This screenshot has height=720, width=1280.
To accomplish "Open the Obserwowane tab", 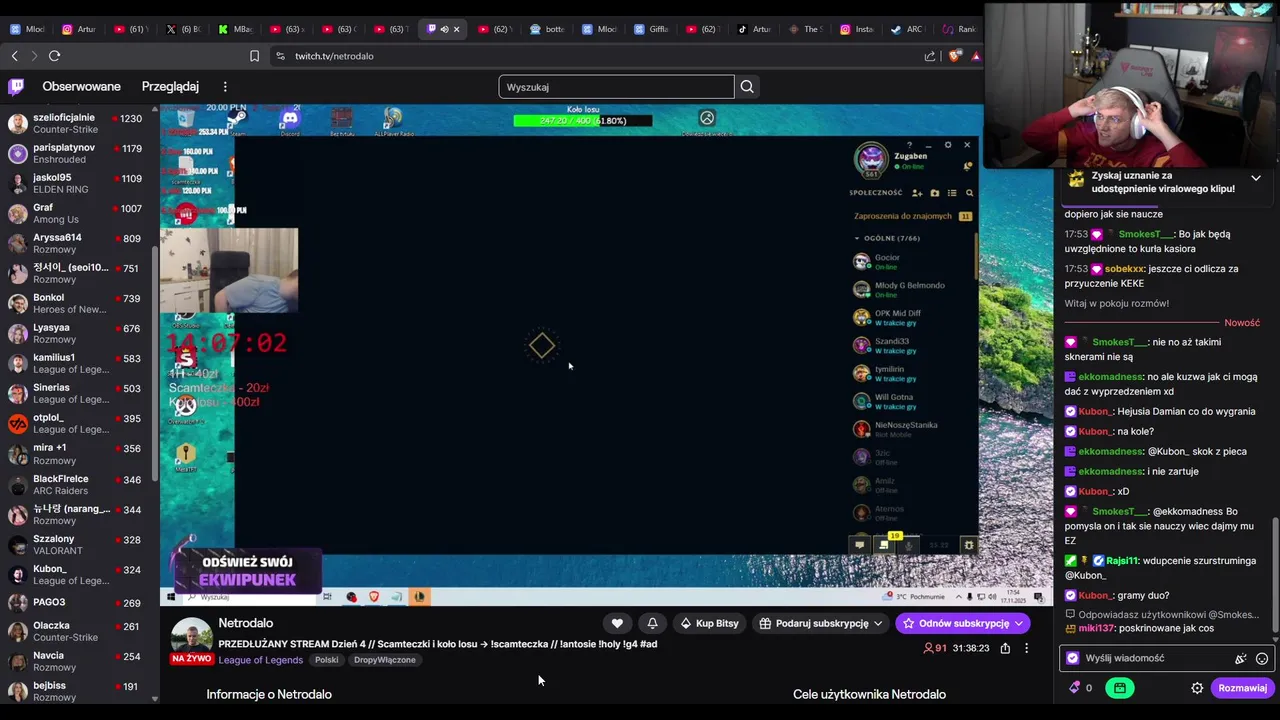I will (81, 87).
